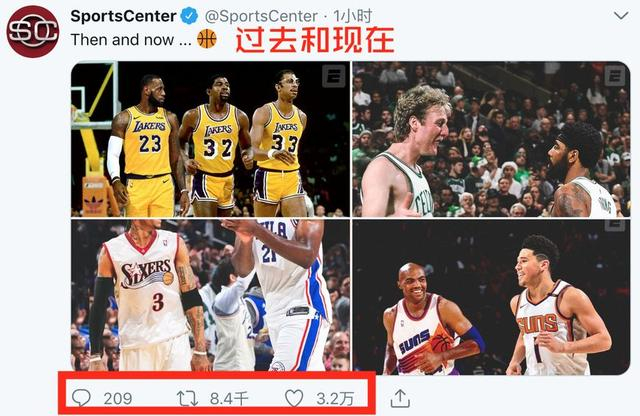
Task: Tap the share upload icon
Action: (400, 398)
